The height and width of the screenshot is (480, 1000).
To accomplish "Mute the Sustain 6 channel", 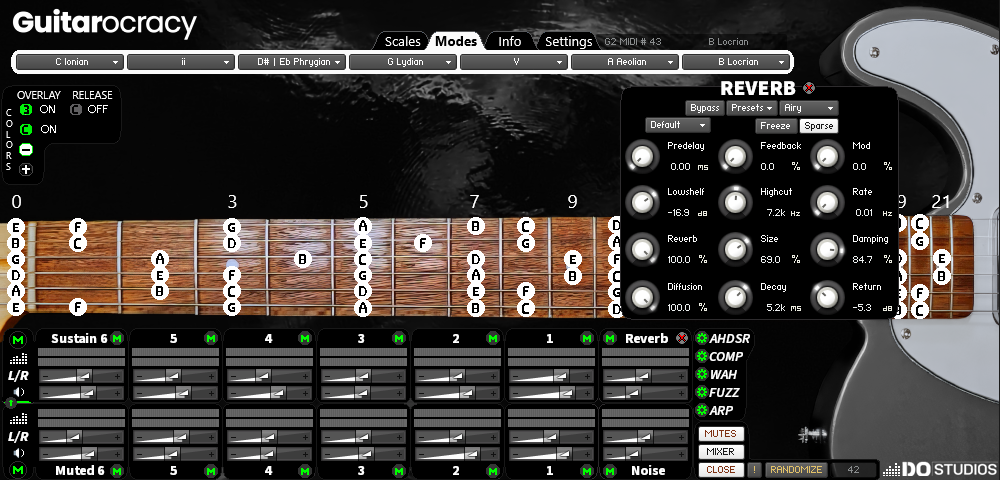I will (116, 338).
